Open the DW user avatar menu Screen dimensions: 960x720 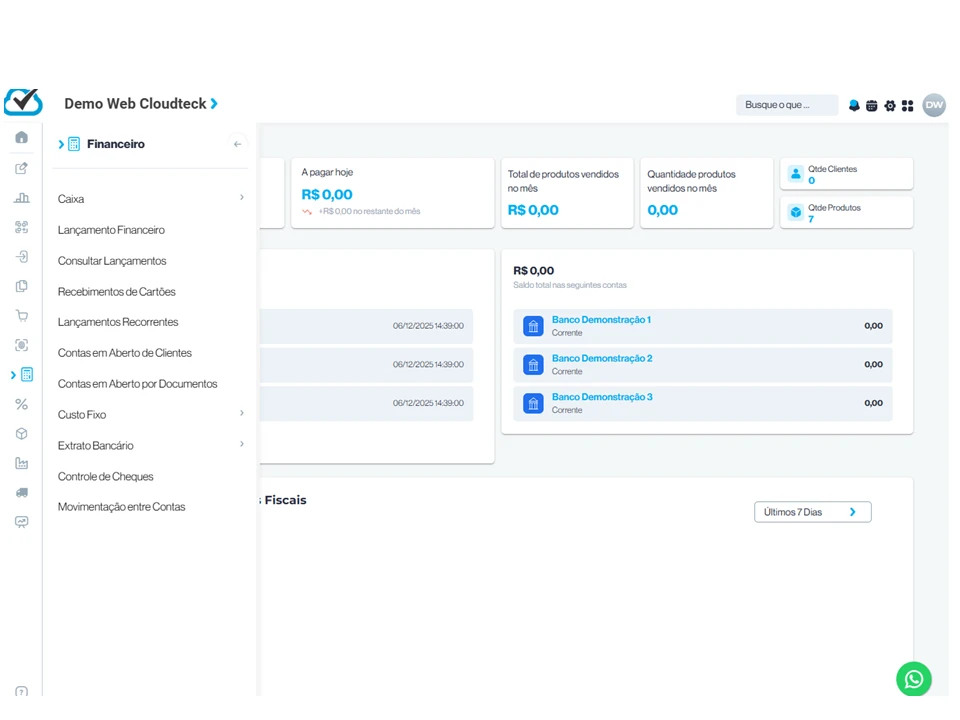(934, 105)
